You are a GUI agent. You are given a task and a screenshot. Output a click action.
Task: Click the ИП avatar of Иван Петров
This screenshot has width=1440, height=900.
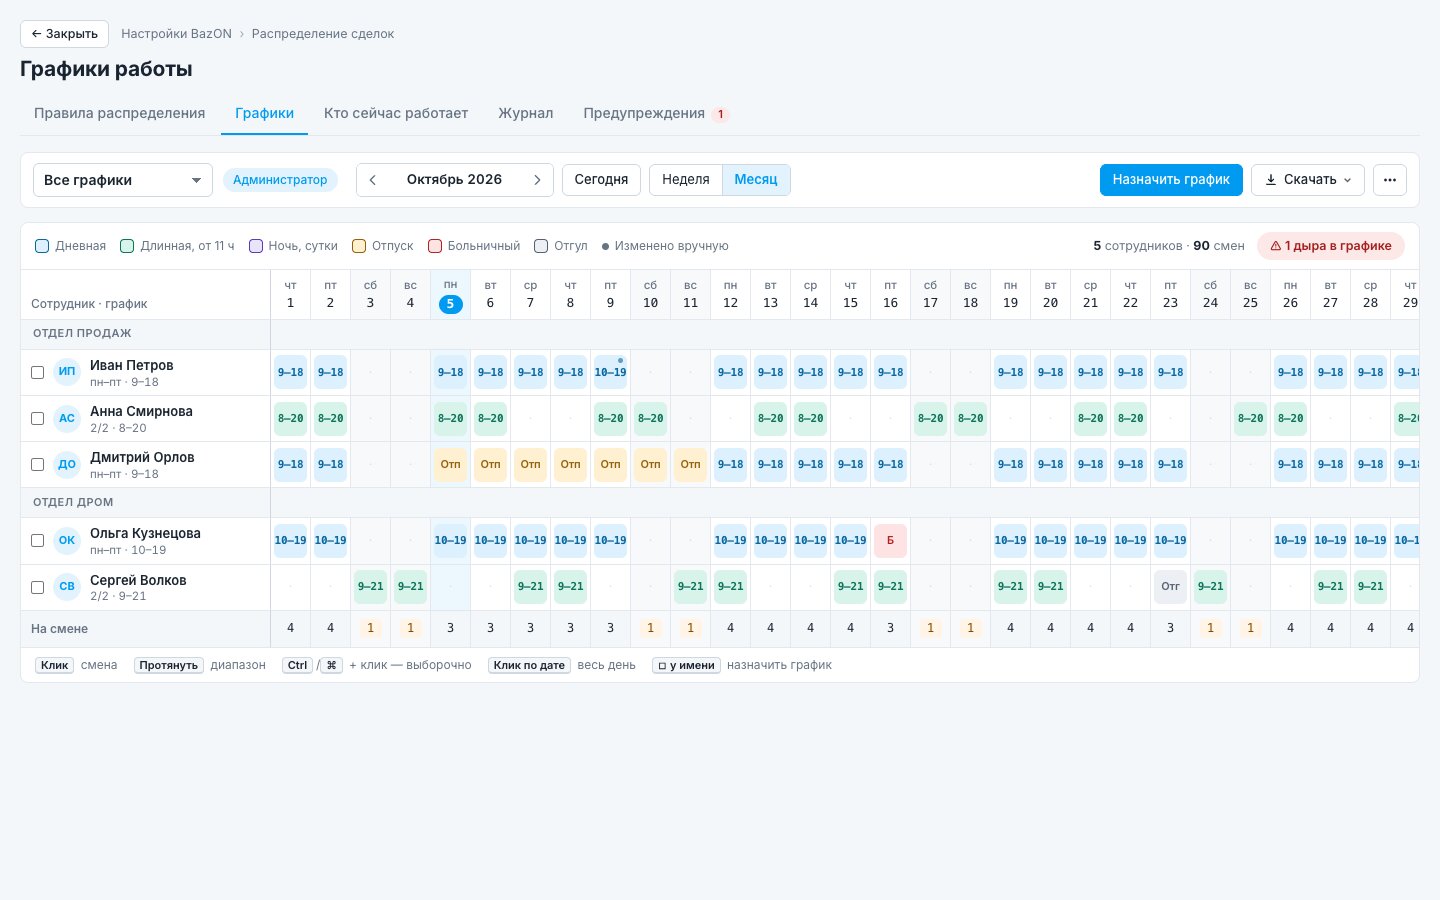click(x=67, y=372)
